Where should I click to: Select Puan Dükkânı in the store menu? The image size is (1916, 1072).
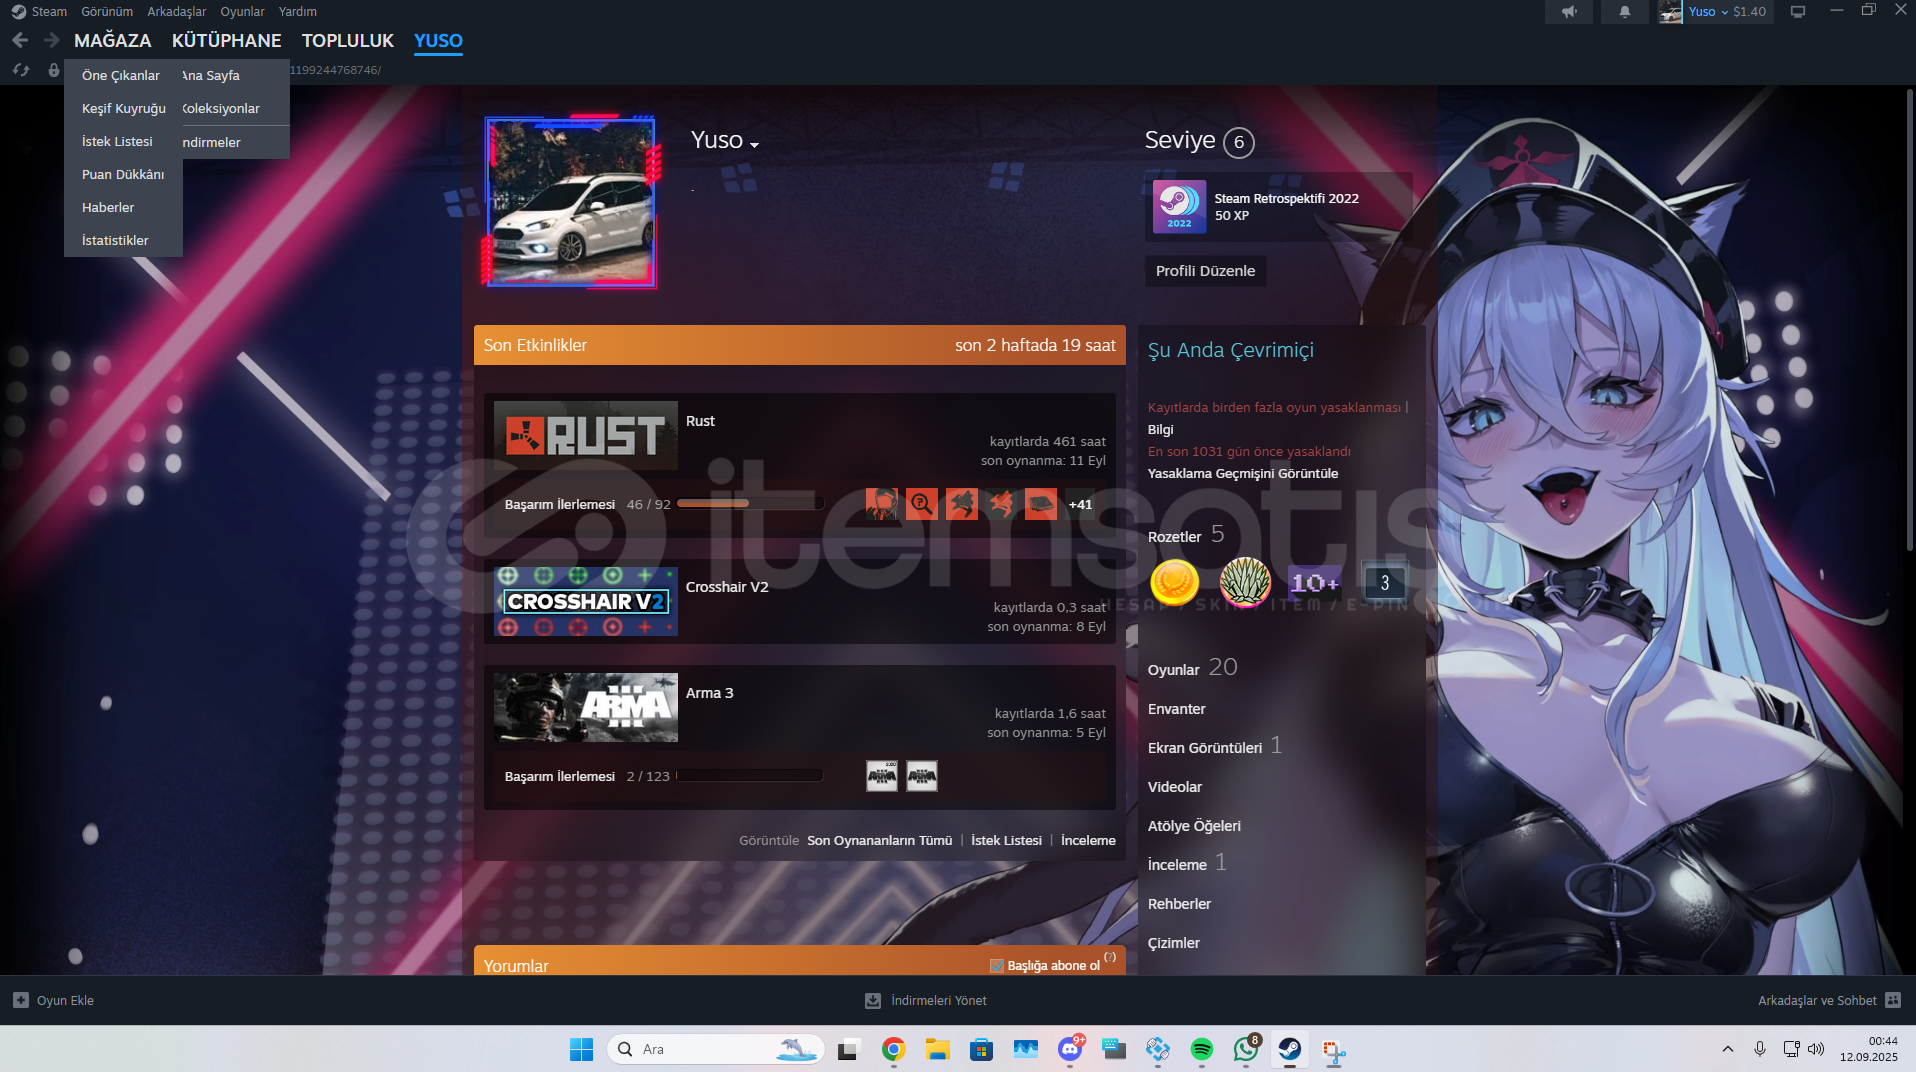coord(123,174)
